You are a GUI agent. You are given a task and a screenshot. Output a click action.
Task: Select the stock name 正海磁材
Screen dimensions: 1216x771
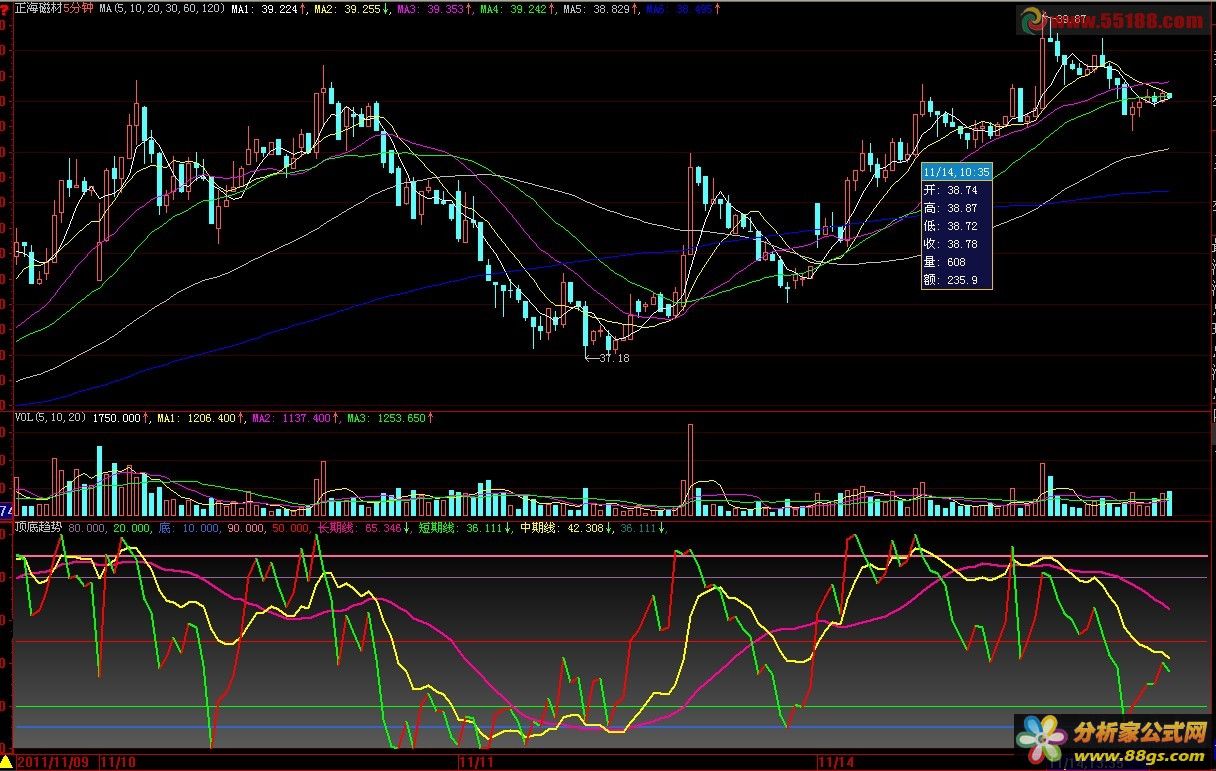38,8
